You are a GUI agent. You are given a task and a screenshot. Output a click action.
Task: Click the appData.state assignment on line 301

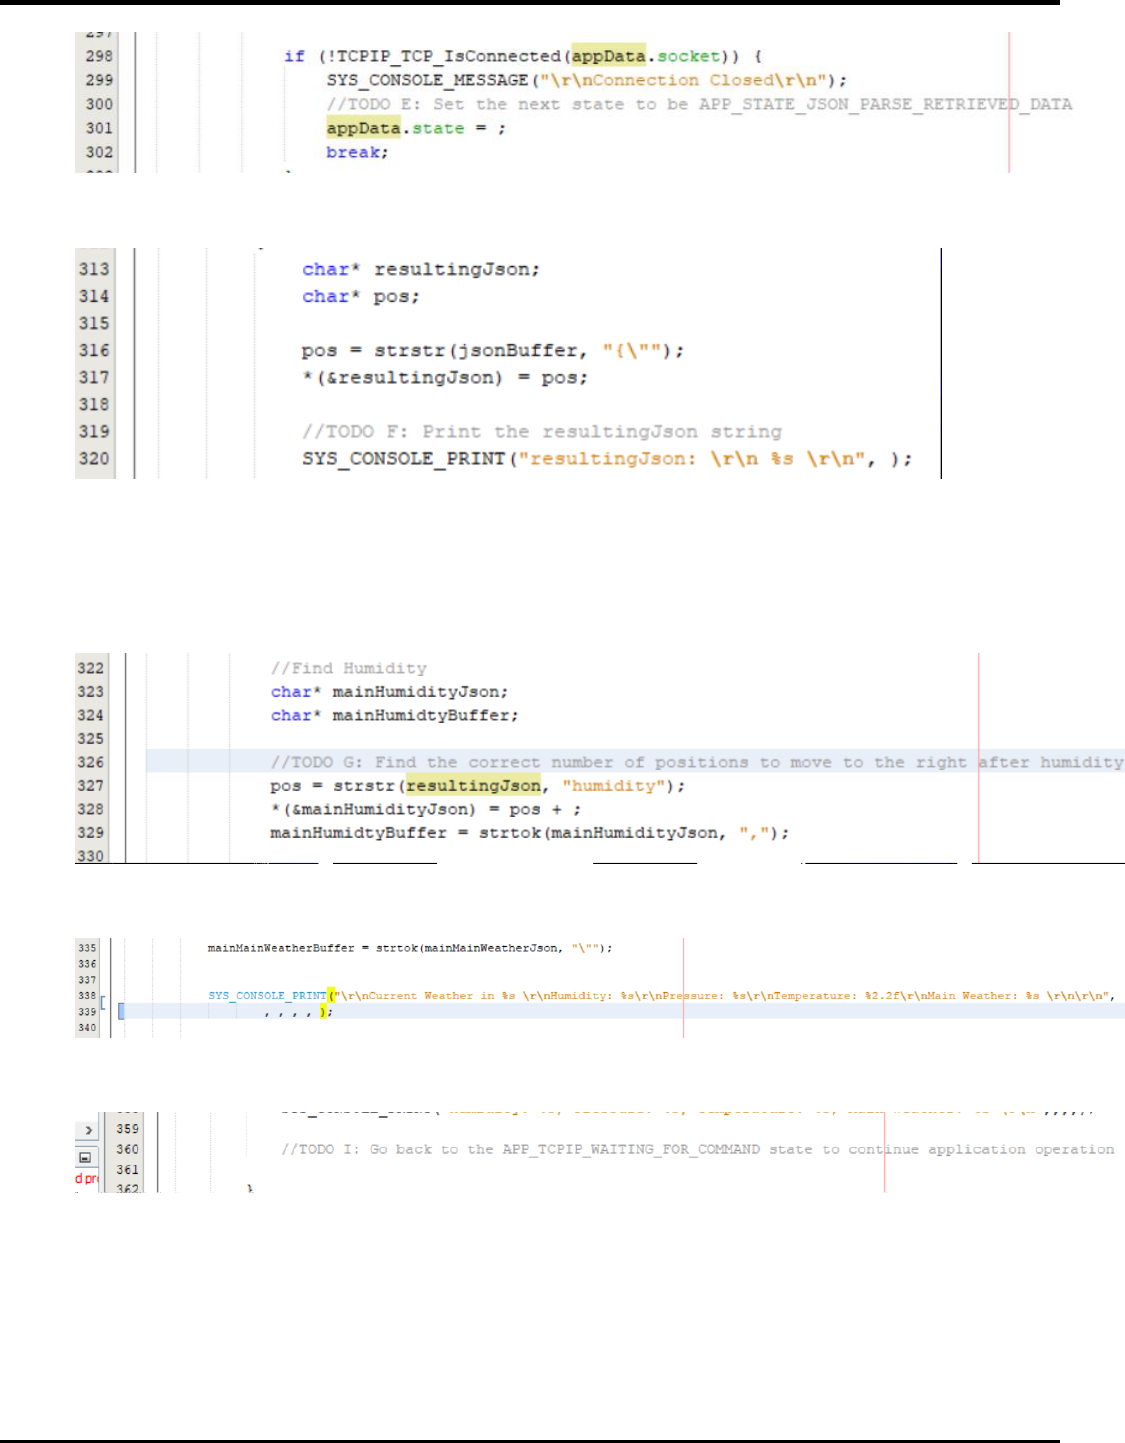(416, 128)
